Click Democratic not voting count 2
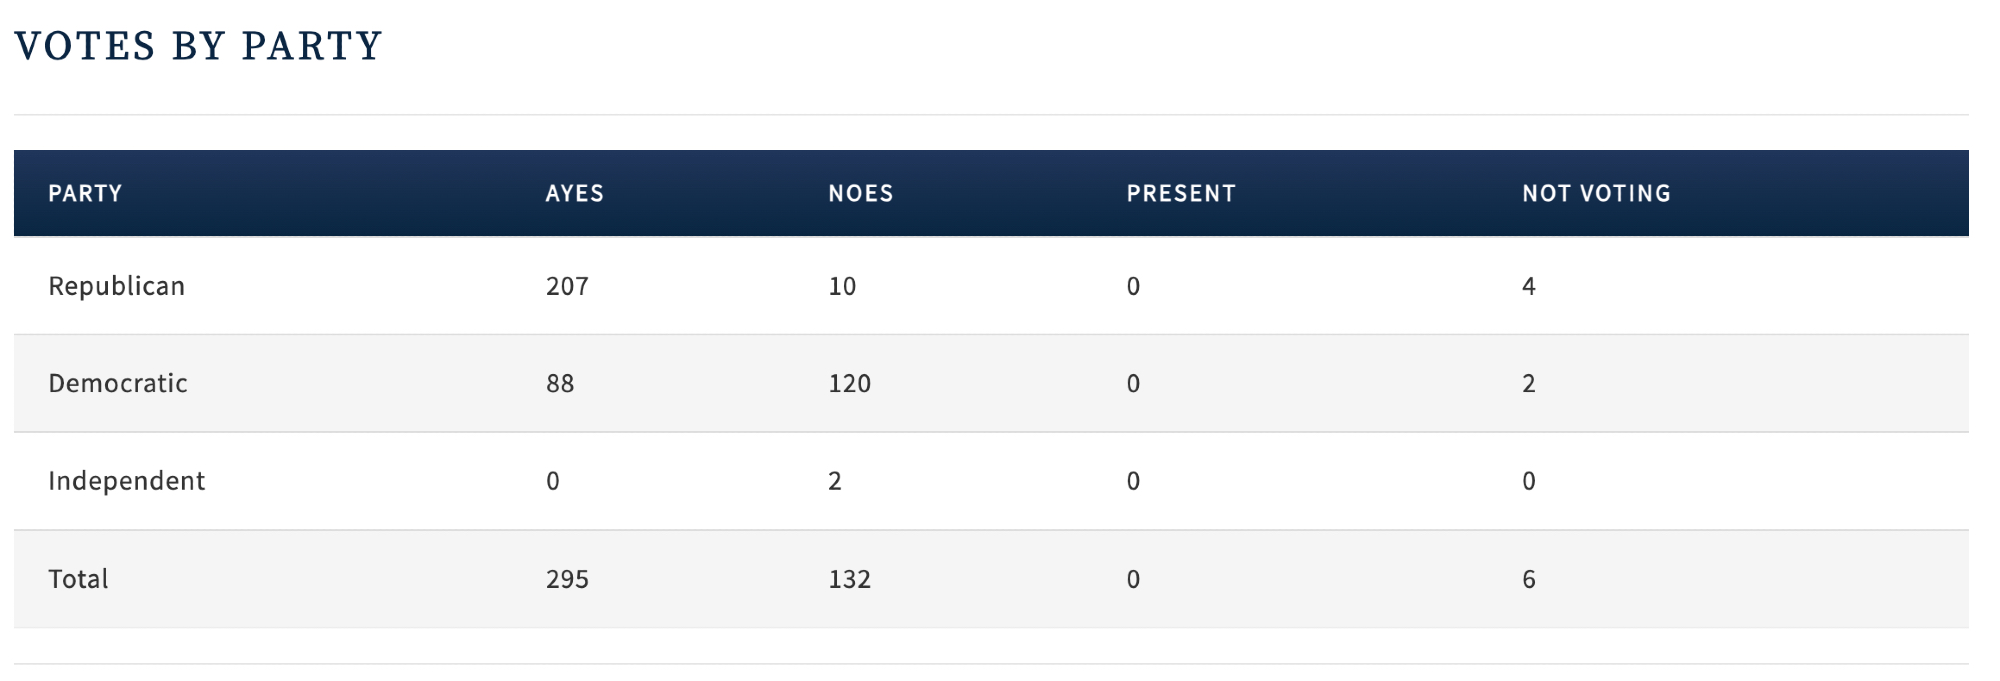The width and height of the screenshot is (2000, 681). pyautogui.click(x=1528, y=383)
